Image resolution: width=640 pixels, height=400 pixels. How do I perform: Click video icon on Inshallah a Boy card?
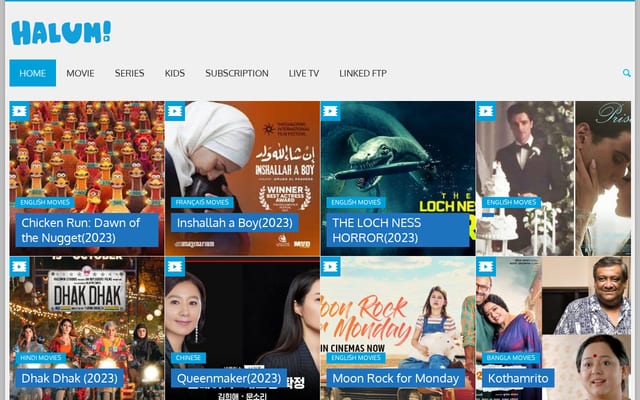(x=175, y=111)
